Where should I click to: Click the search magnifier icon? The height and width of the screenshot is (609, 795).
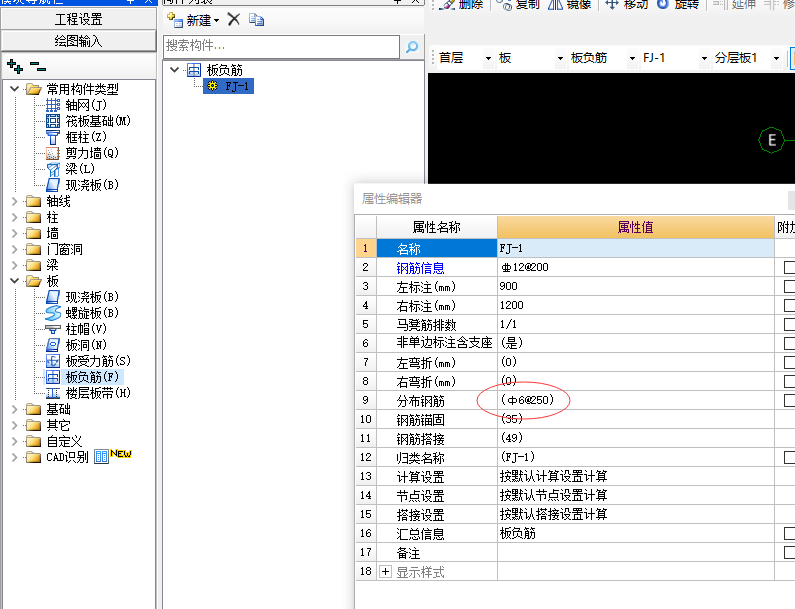click(x=412, y=47)
